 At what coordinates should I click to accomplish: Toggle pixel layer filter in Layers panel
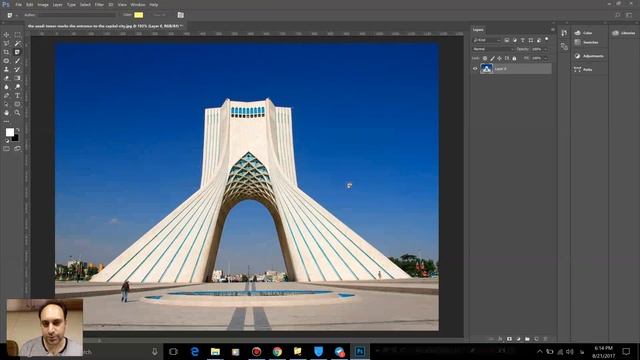tap(507, 40)
